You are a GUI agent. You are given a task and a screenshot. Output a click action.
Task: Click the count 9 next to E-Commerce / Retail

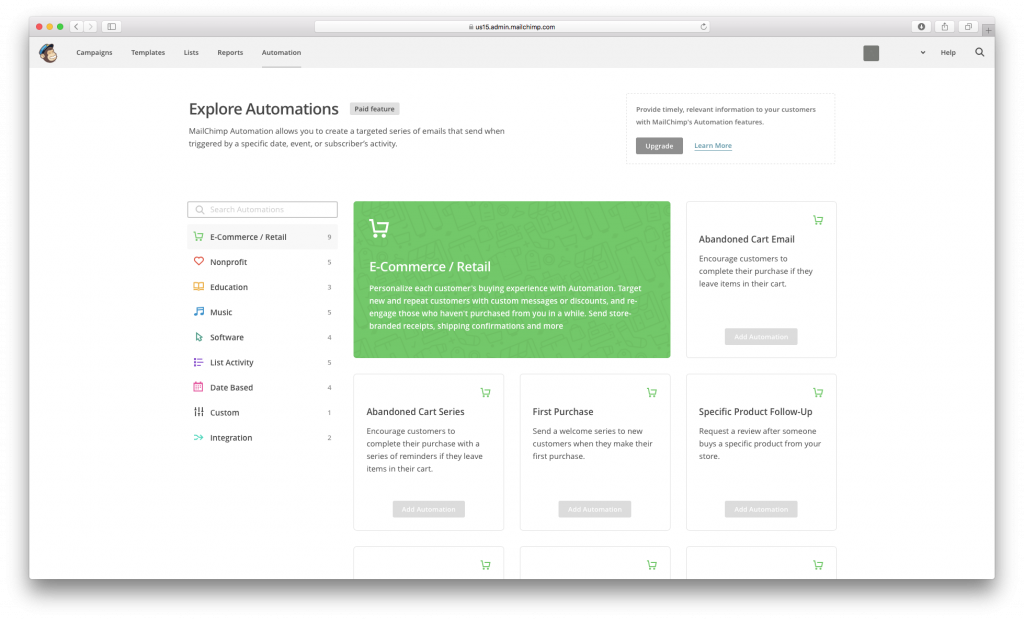tap(329, 237)
